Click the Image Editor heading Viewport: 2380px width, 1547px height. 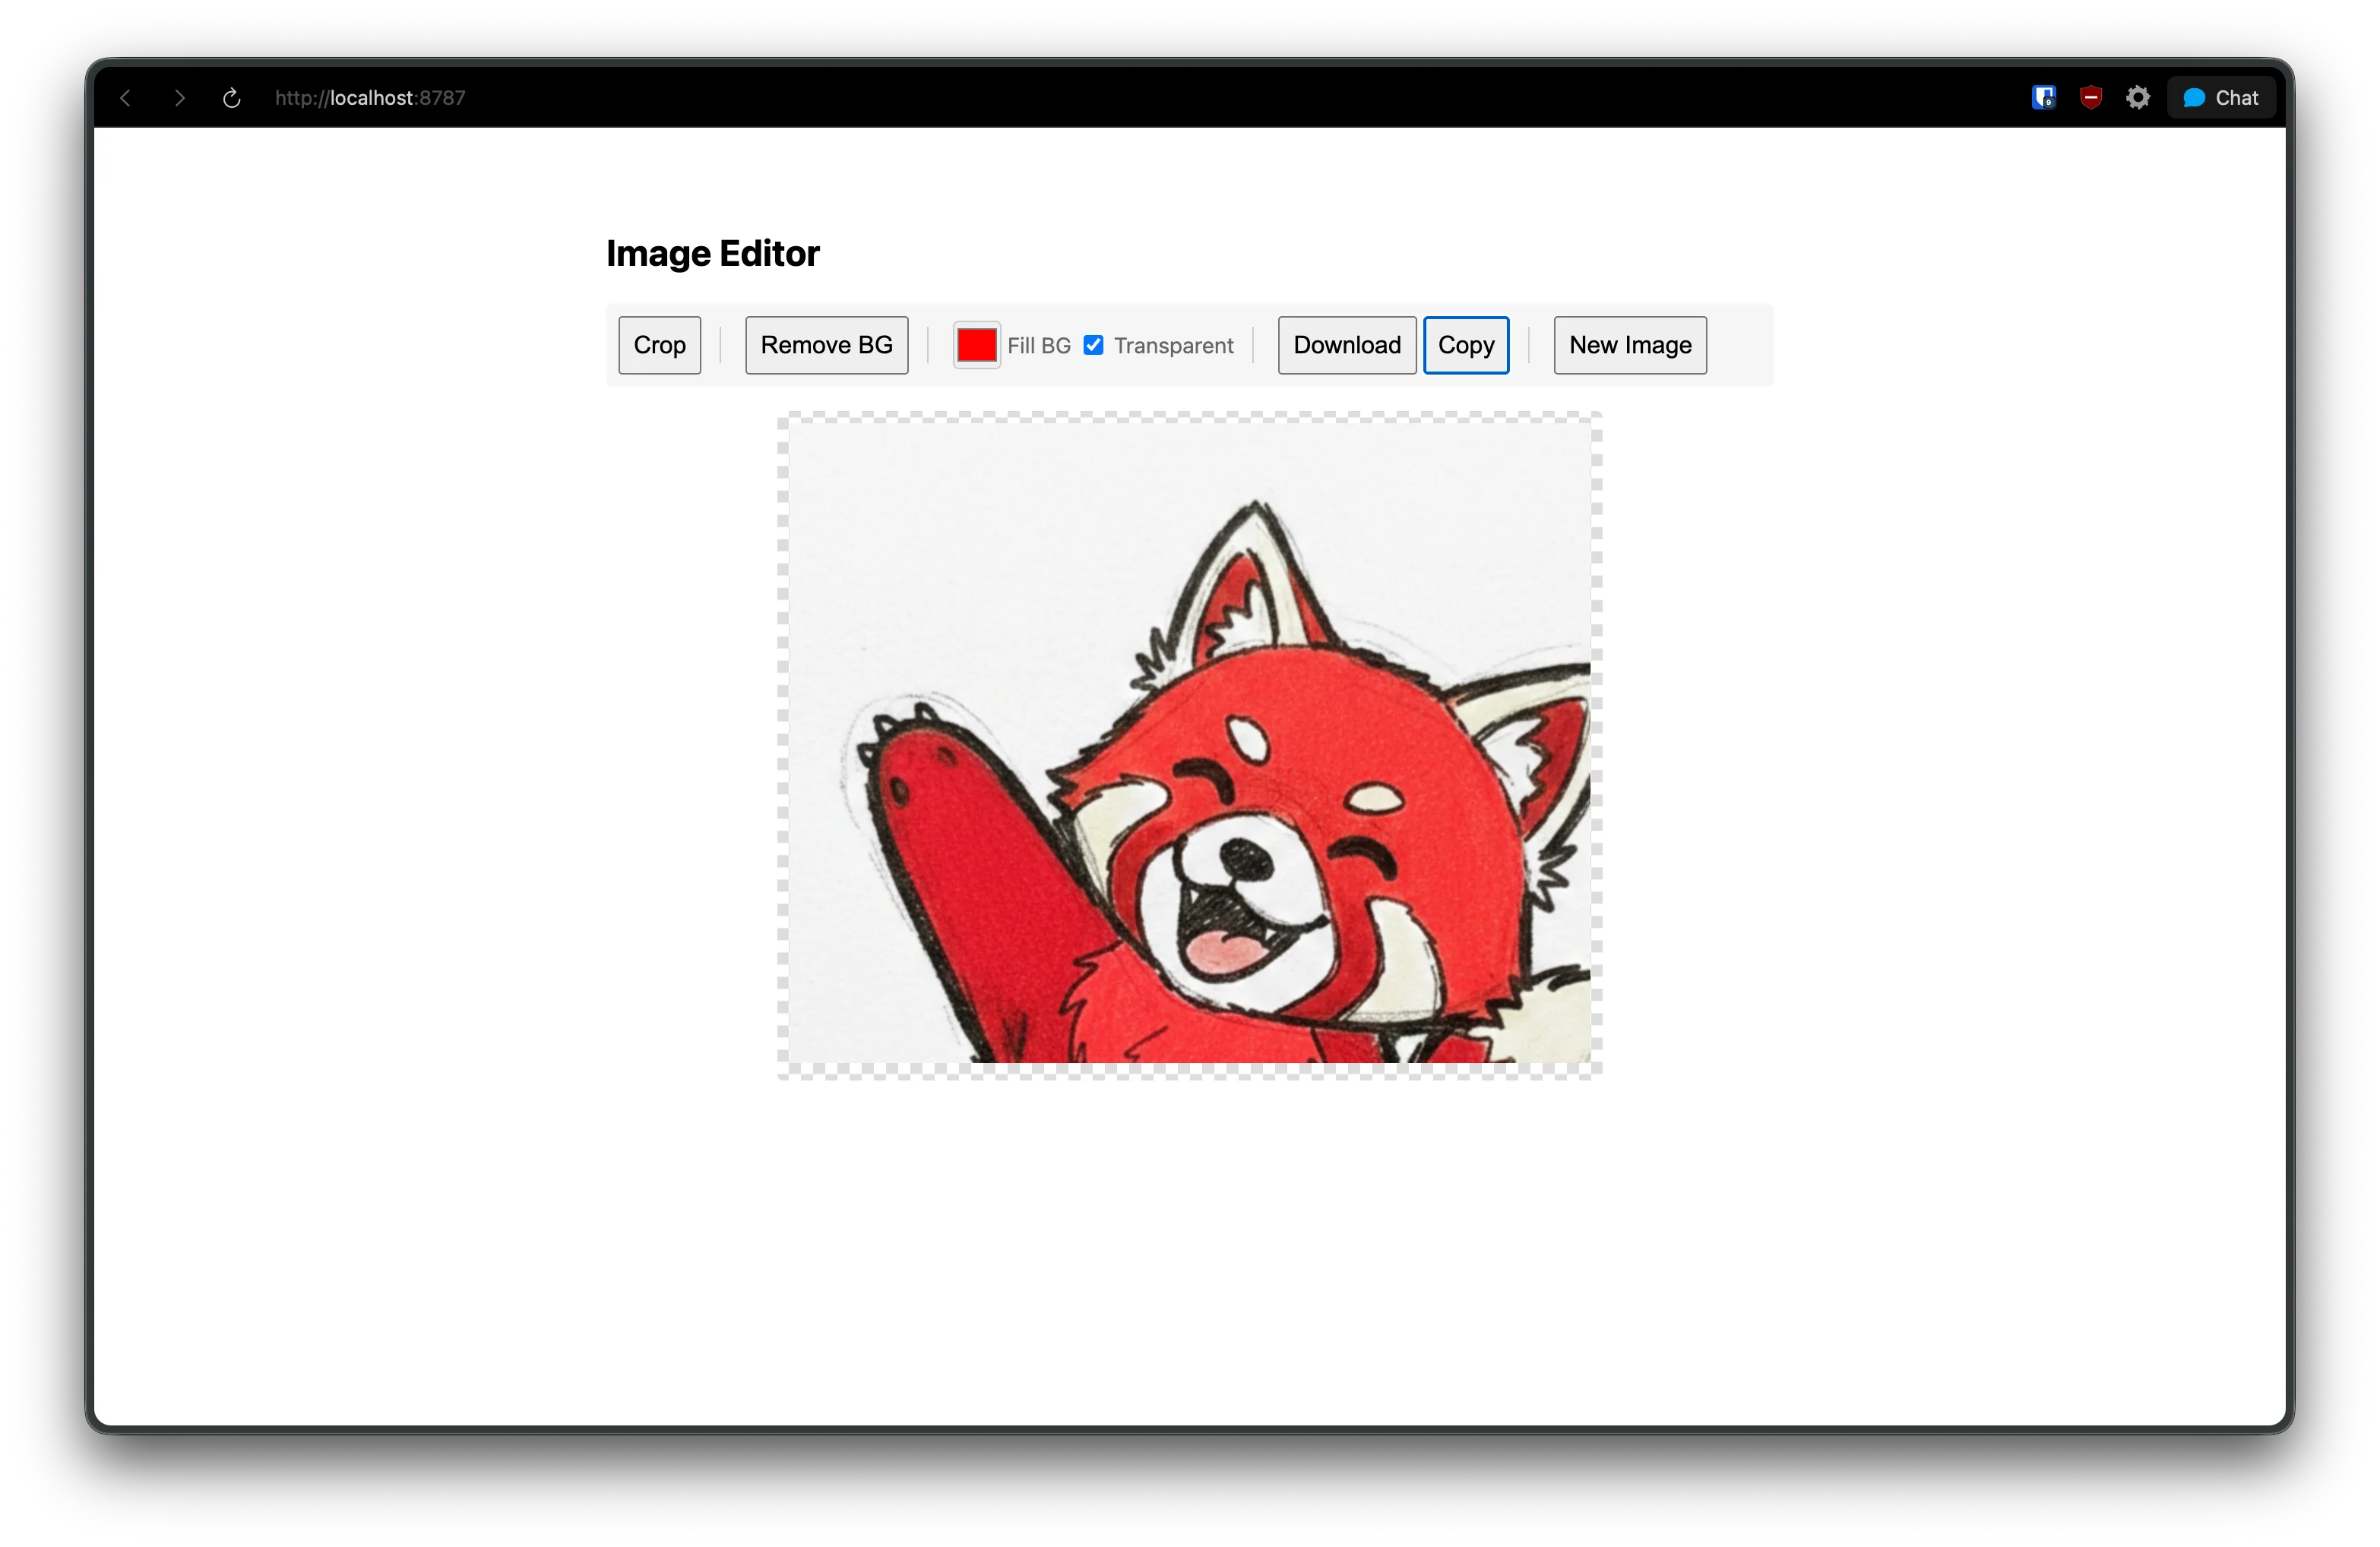[712, 254]
